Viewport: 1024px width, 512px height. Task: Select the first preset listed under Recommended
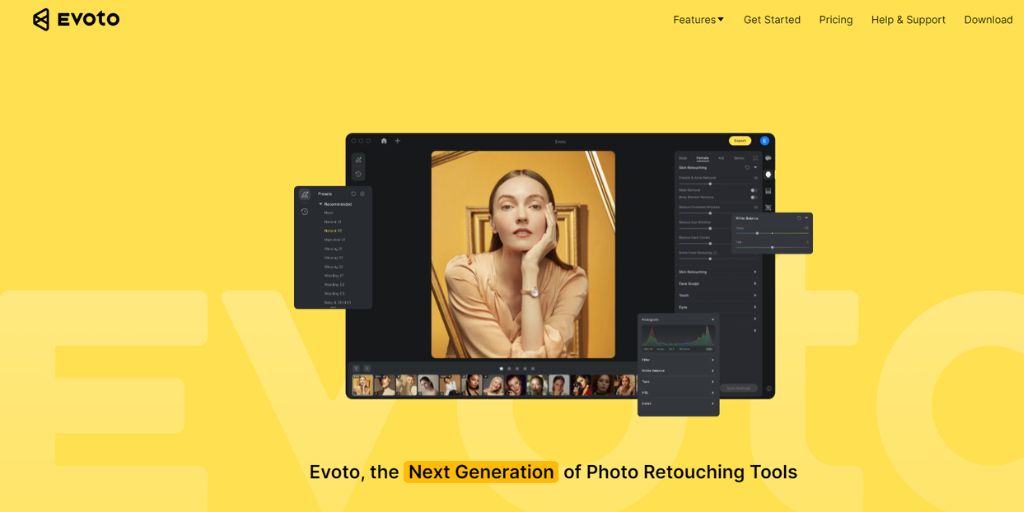pyautogui.click(x=329, y=212)
